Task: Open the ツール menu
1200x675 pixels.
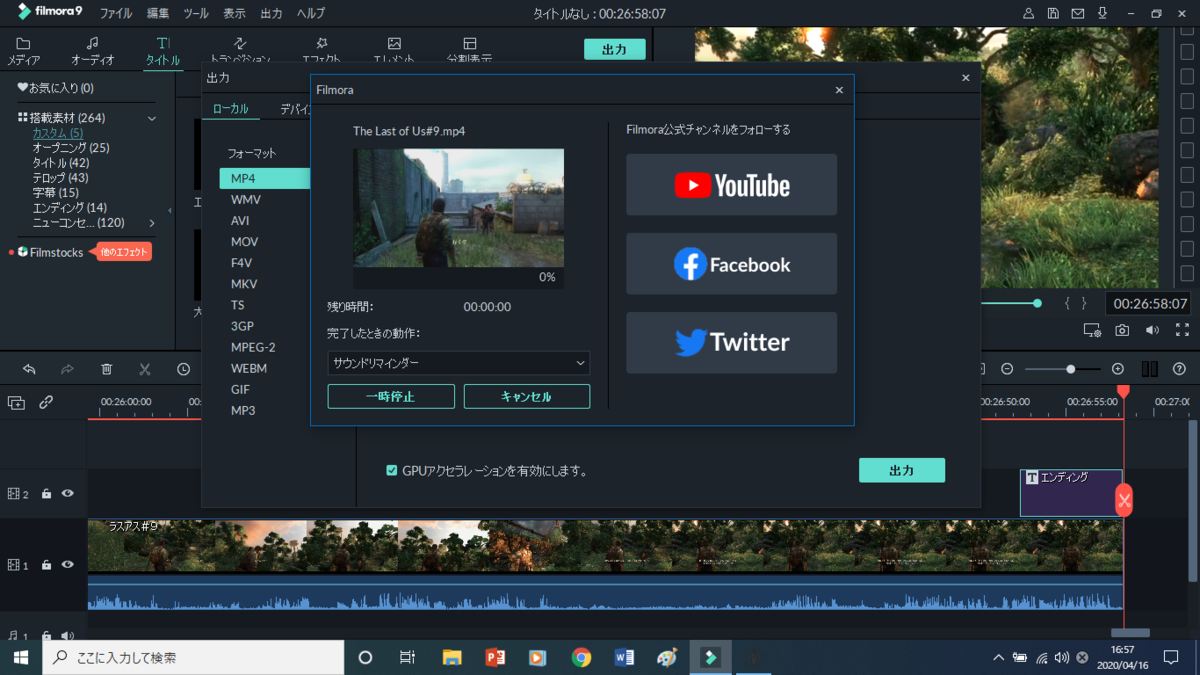Action: click(196, 14)
